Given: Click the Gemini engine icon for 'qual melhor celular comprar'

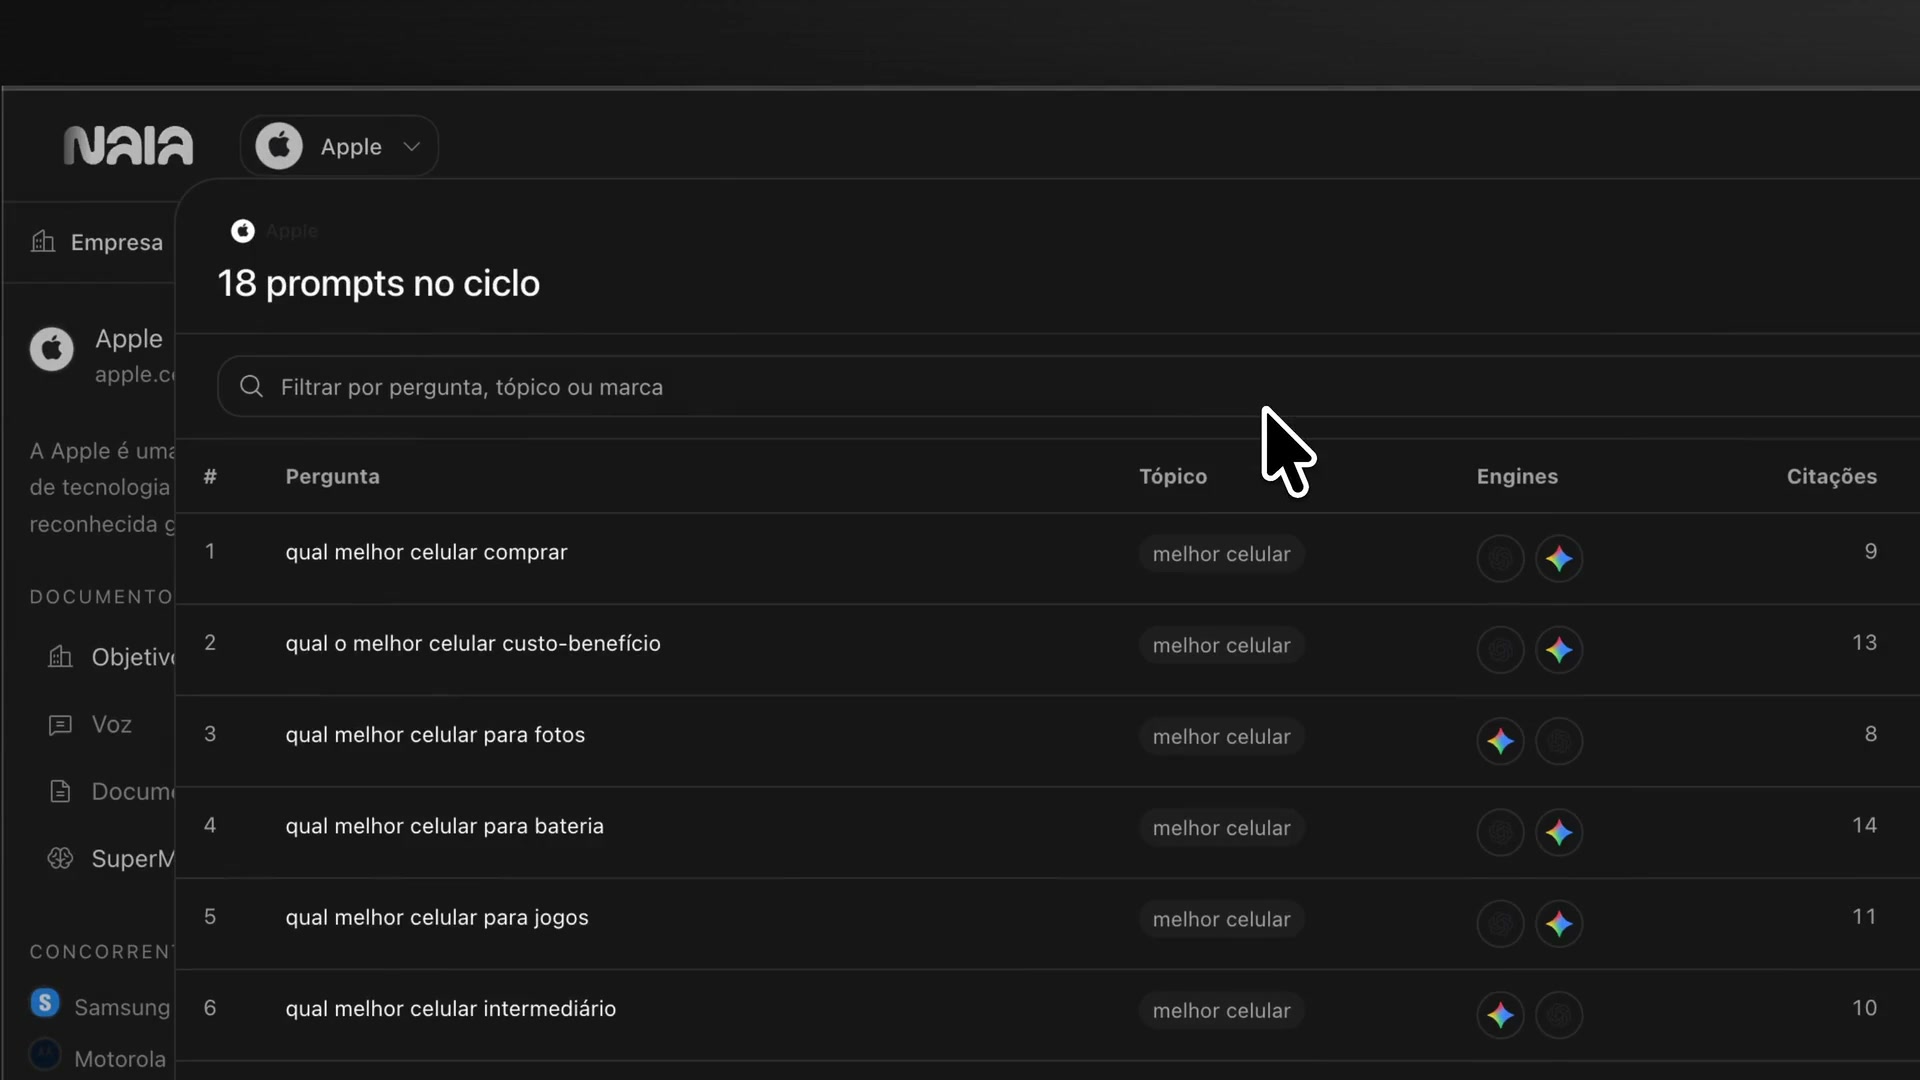Looking at the screenshot, I should point(1559,558).
